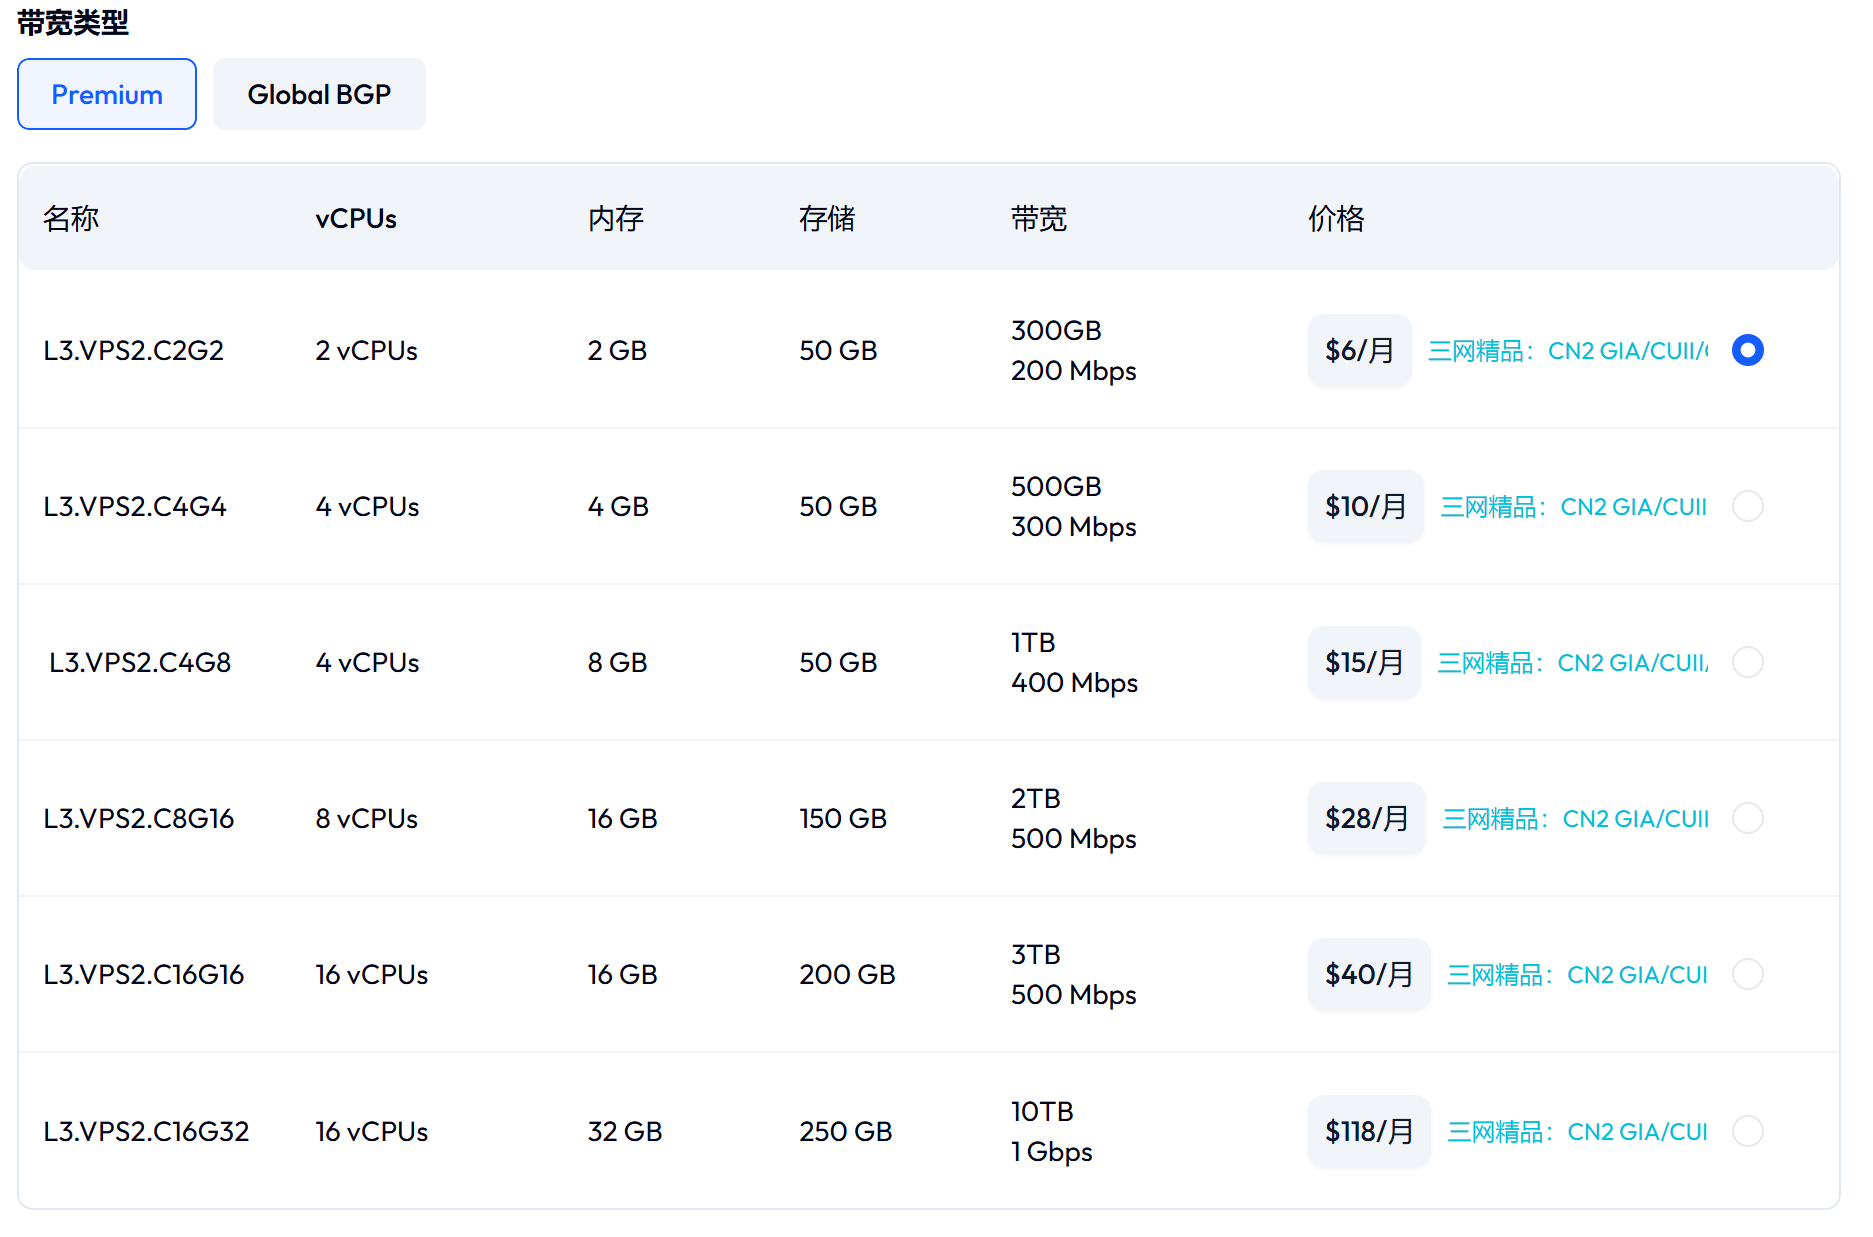Select the L3.VPS2.C2G2 plan radio button
The height and width of the screenshot is (1237, 1873).
pos(1747,350)
